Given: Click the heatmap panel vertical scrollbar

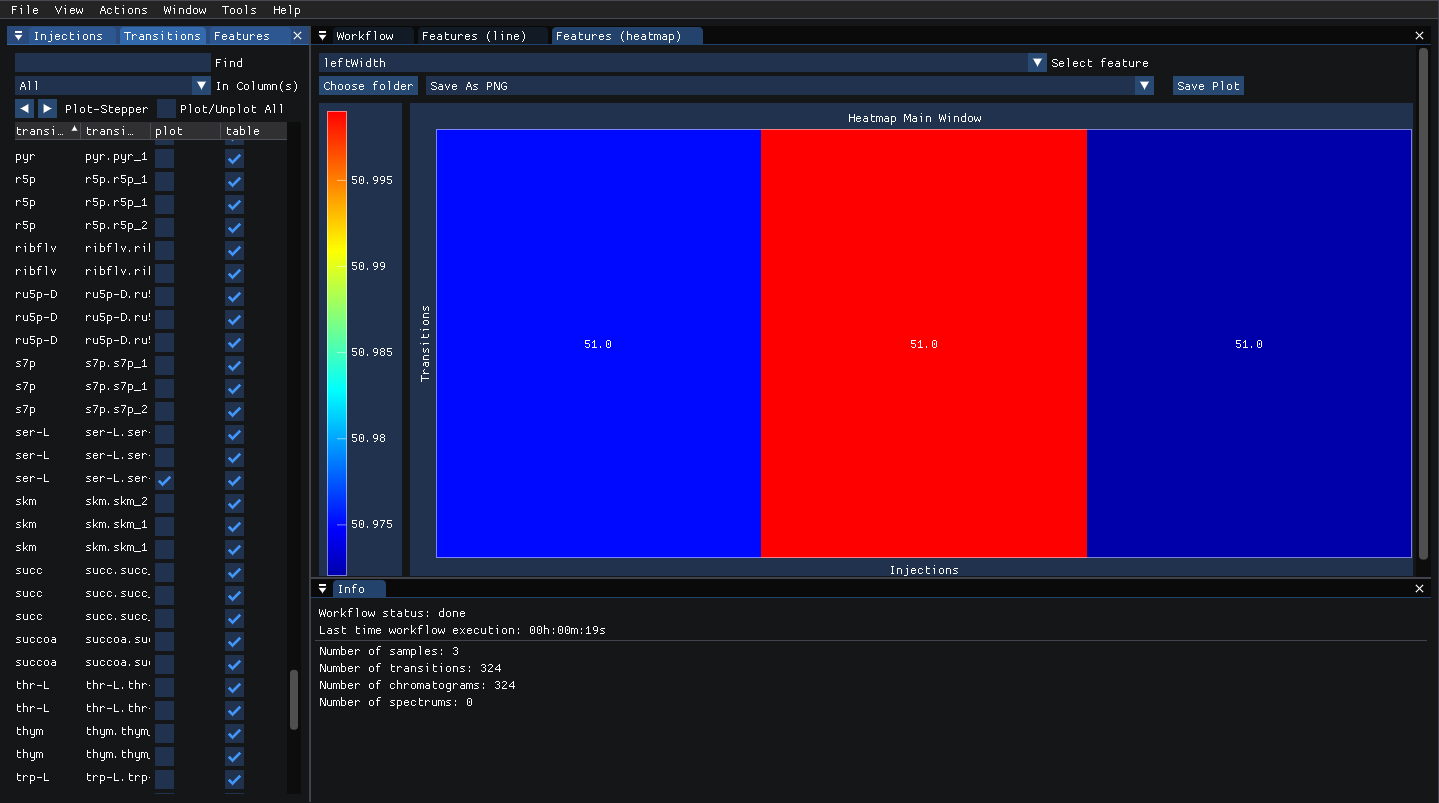Looking at the screenshot, I should (x=1424, y=303).
